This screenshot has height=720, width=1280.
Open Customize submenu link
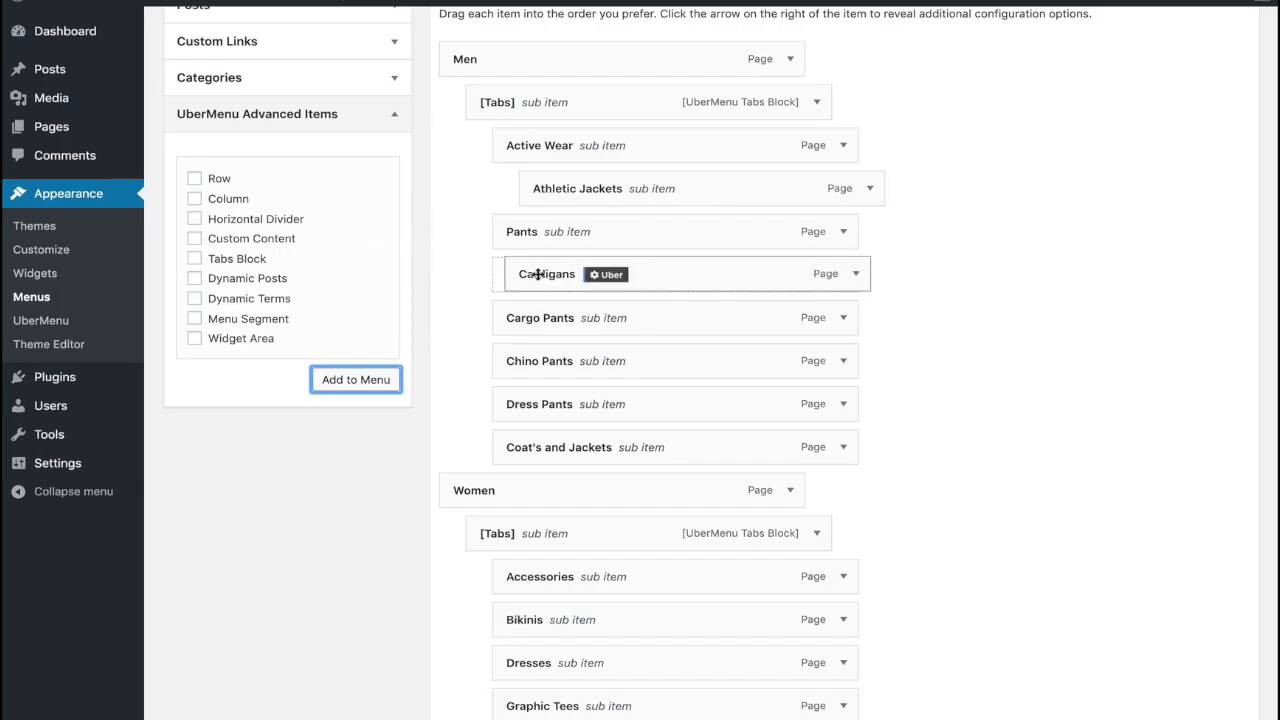pos(41,249)
